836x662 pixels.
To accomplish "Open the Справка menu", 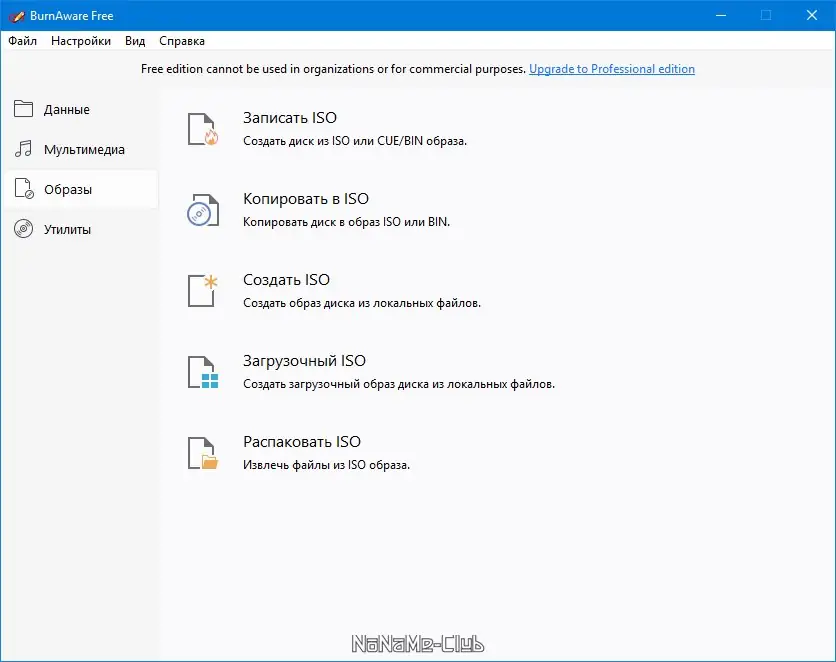I will pos(182,41).
